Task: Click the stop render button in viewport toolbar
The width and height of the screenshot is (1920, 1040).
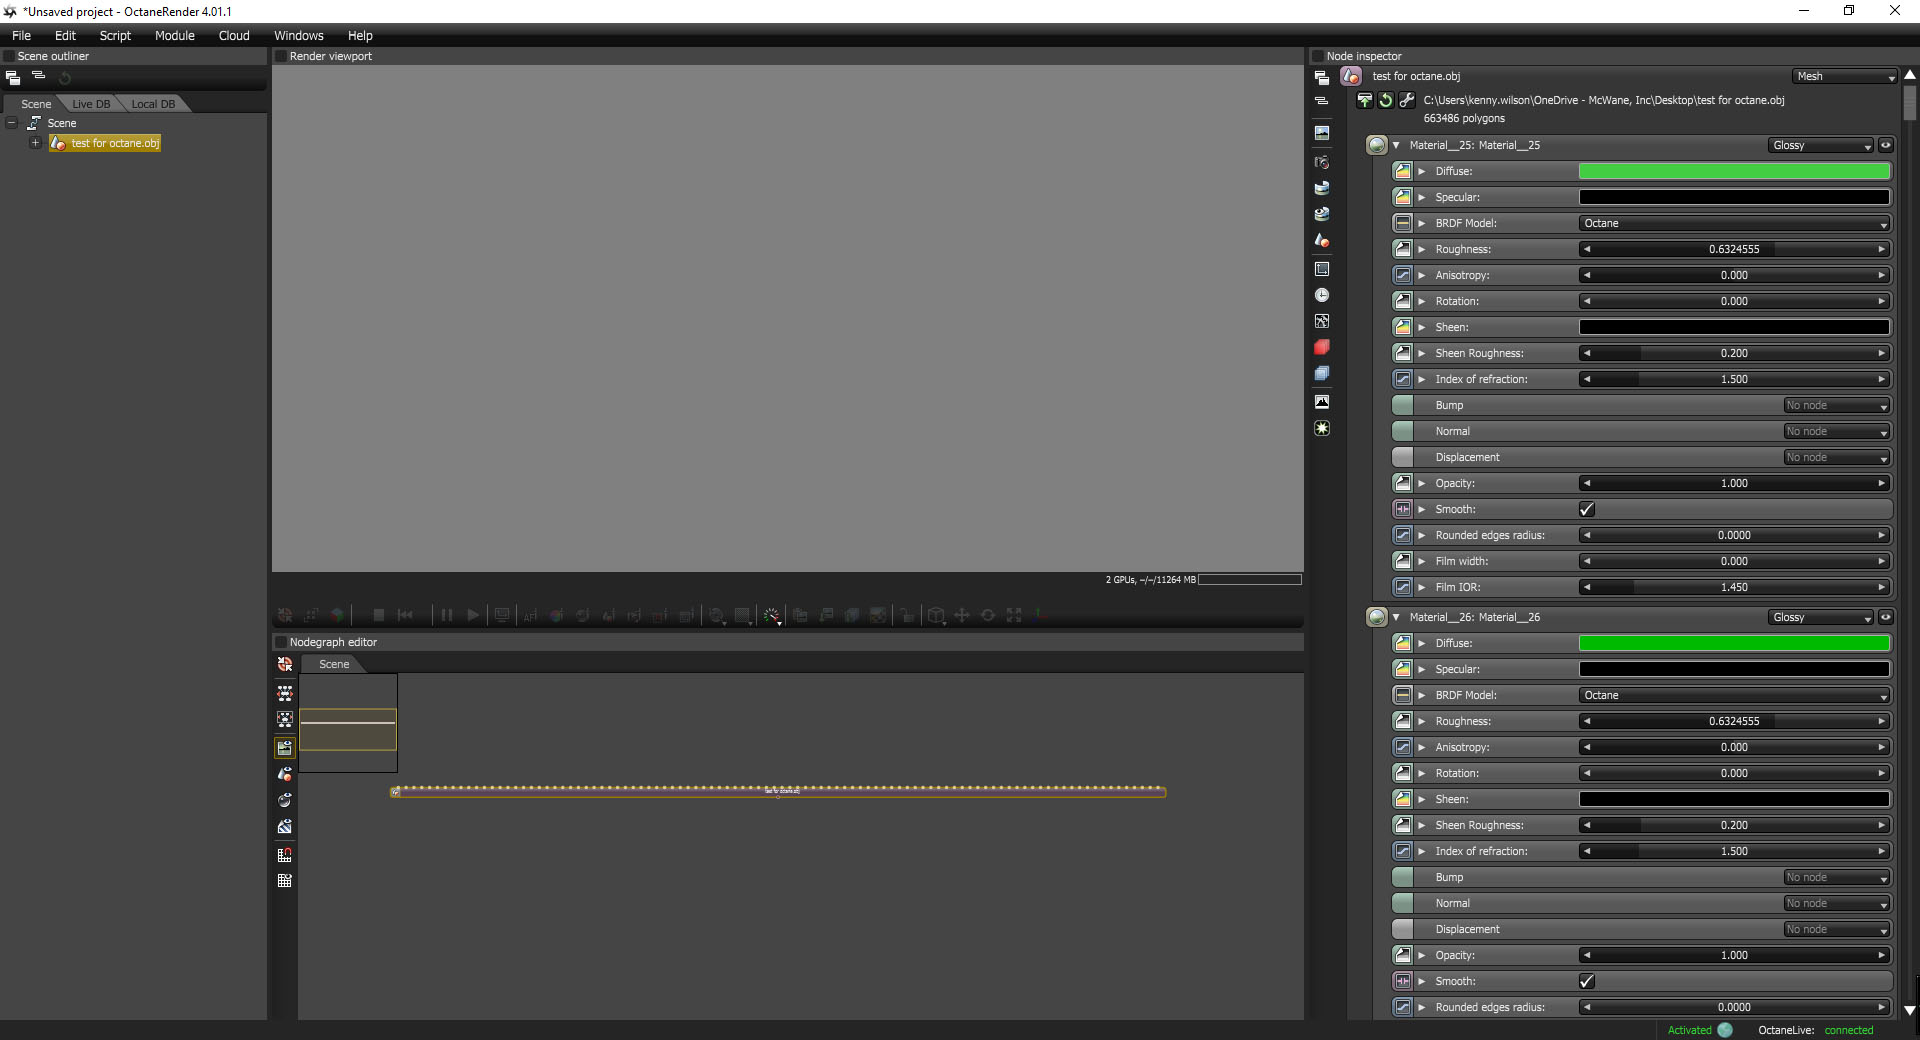Action: pyautogui.click(x=379, y=615)
